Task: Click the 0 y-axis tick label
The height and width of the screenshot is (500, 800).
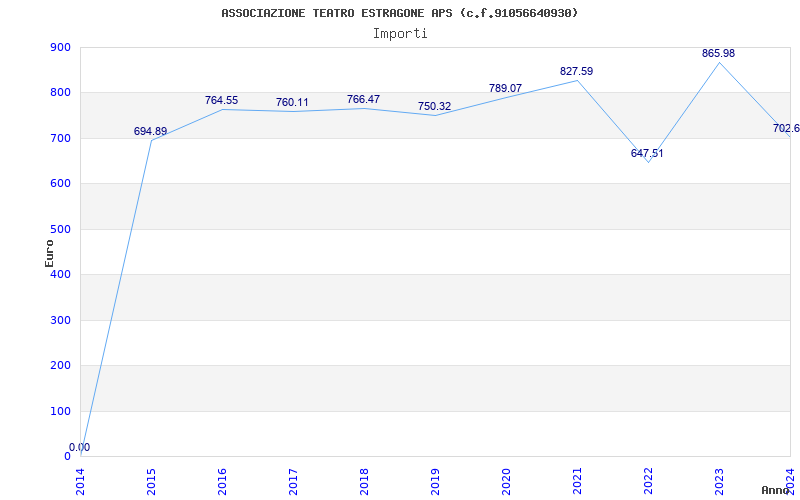Action: pos(67,456)
